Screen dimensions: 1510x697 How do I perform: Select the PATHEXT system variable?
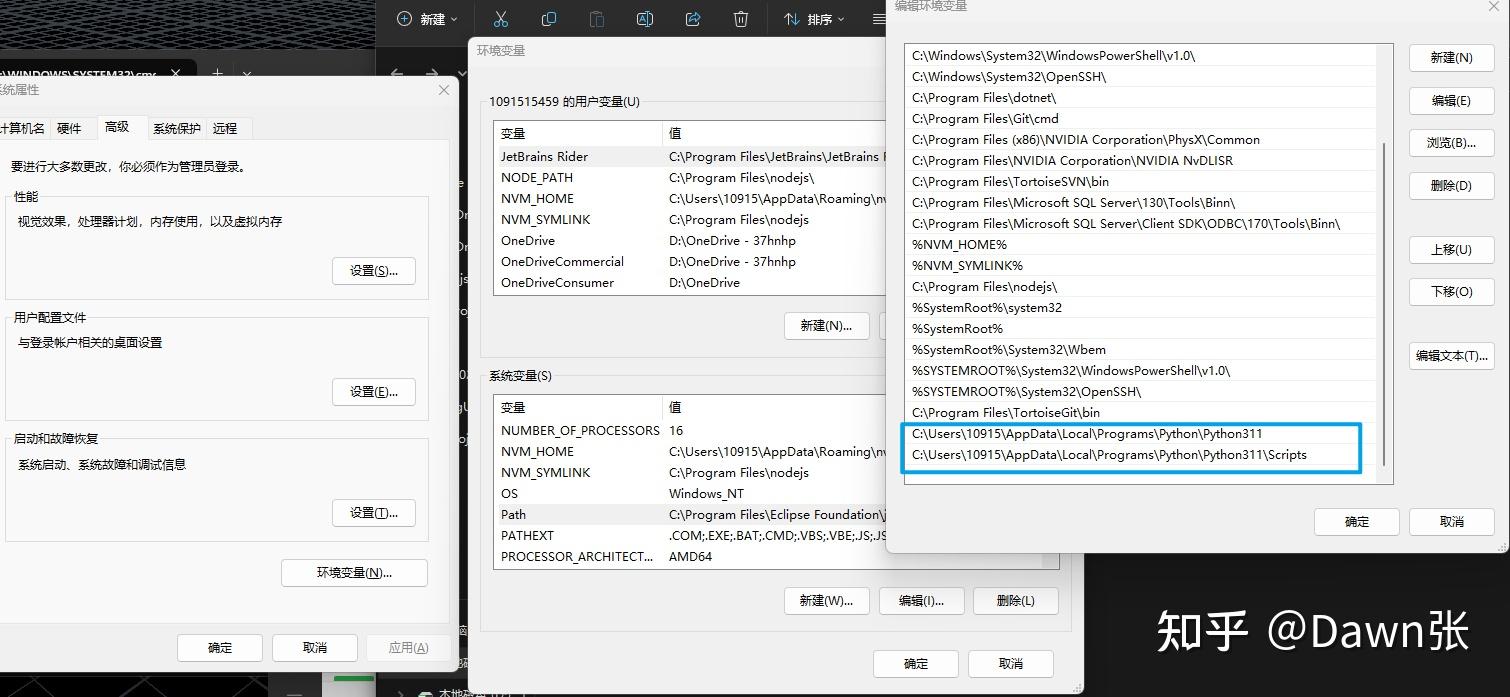[x=690, y=535]
